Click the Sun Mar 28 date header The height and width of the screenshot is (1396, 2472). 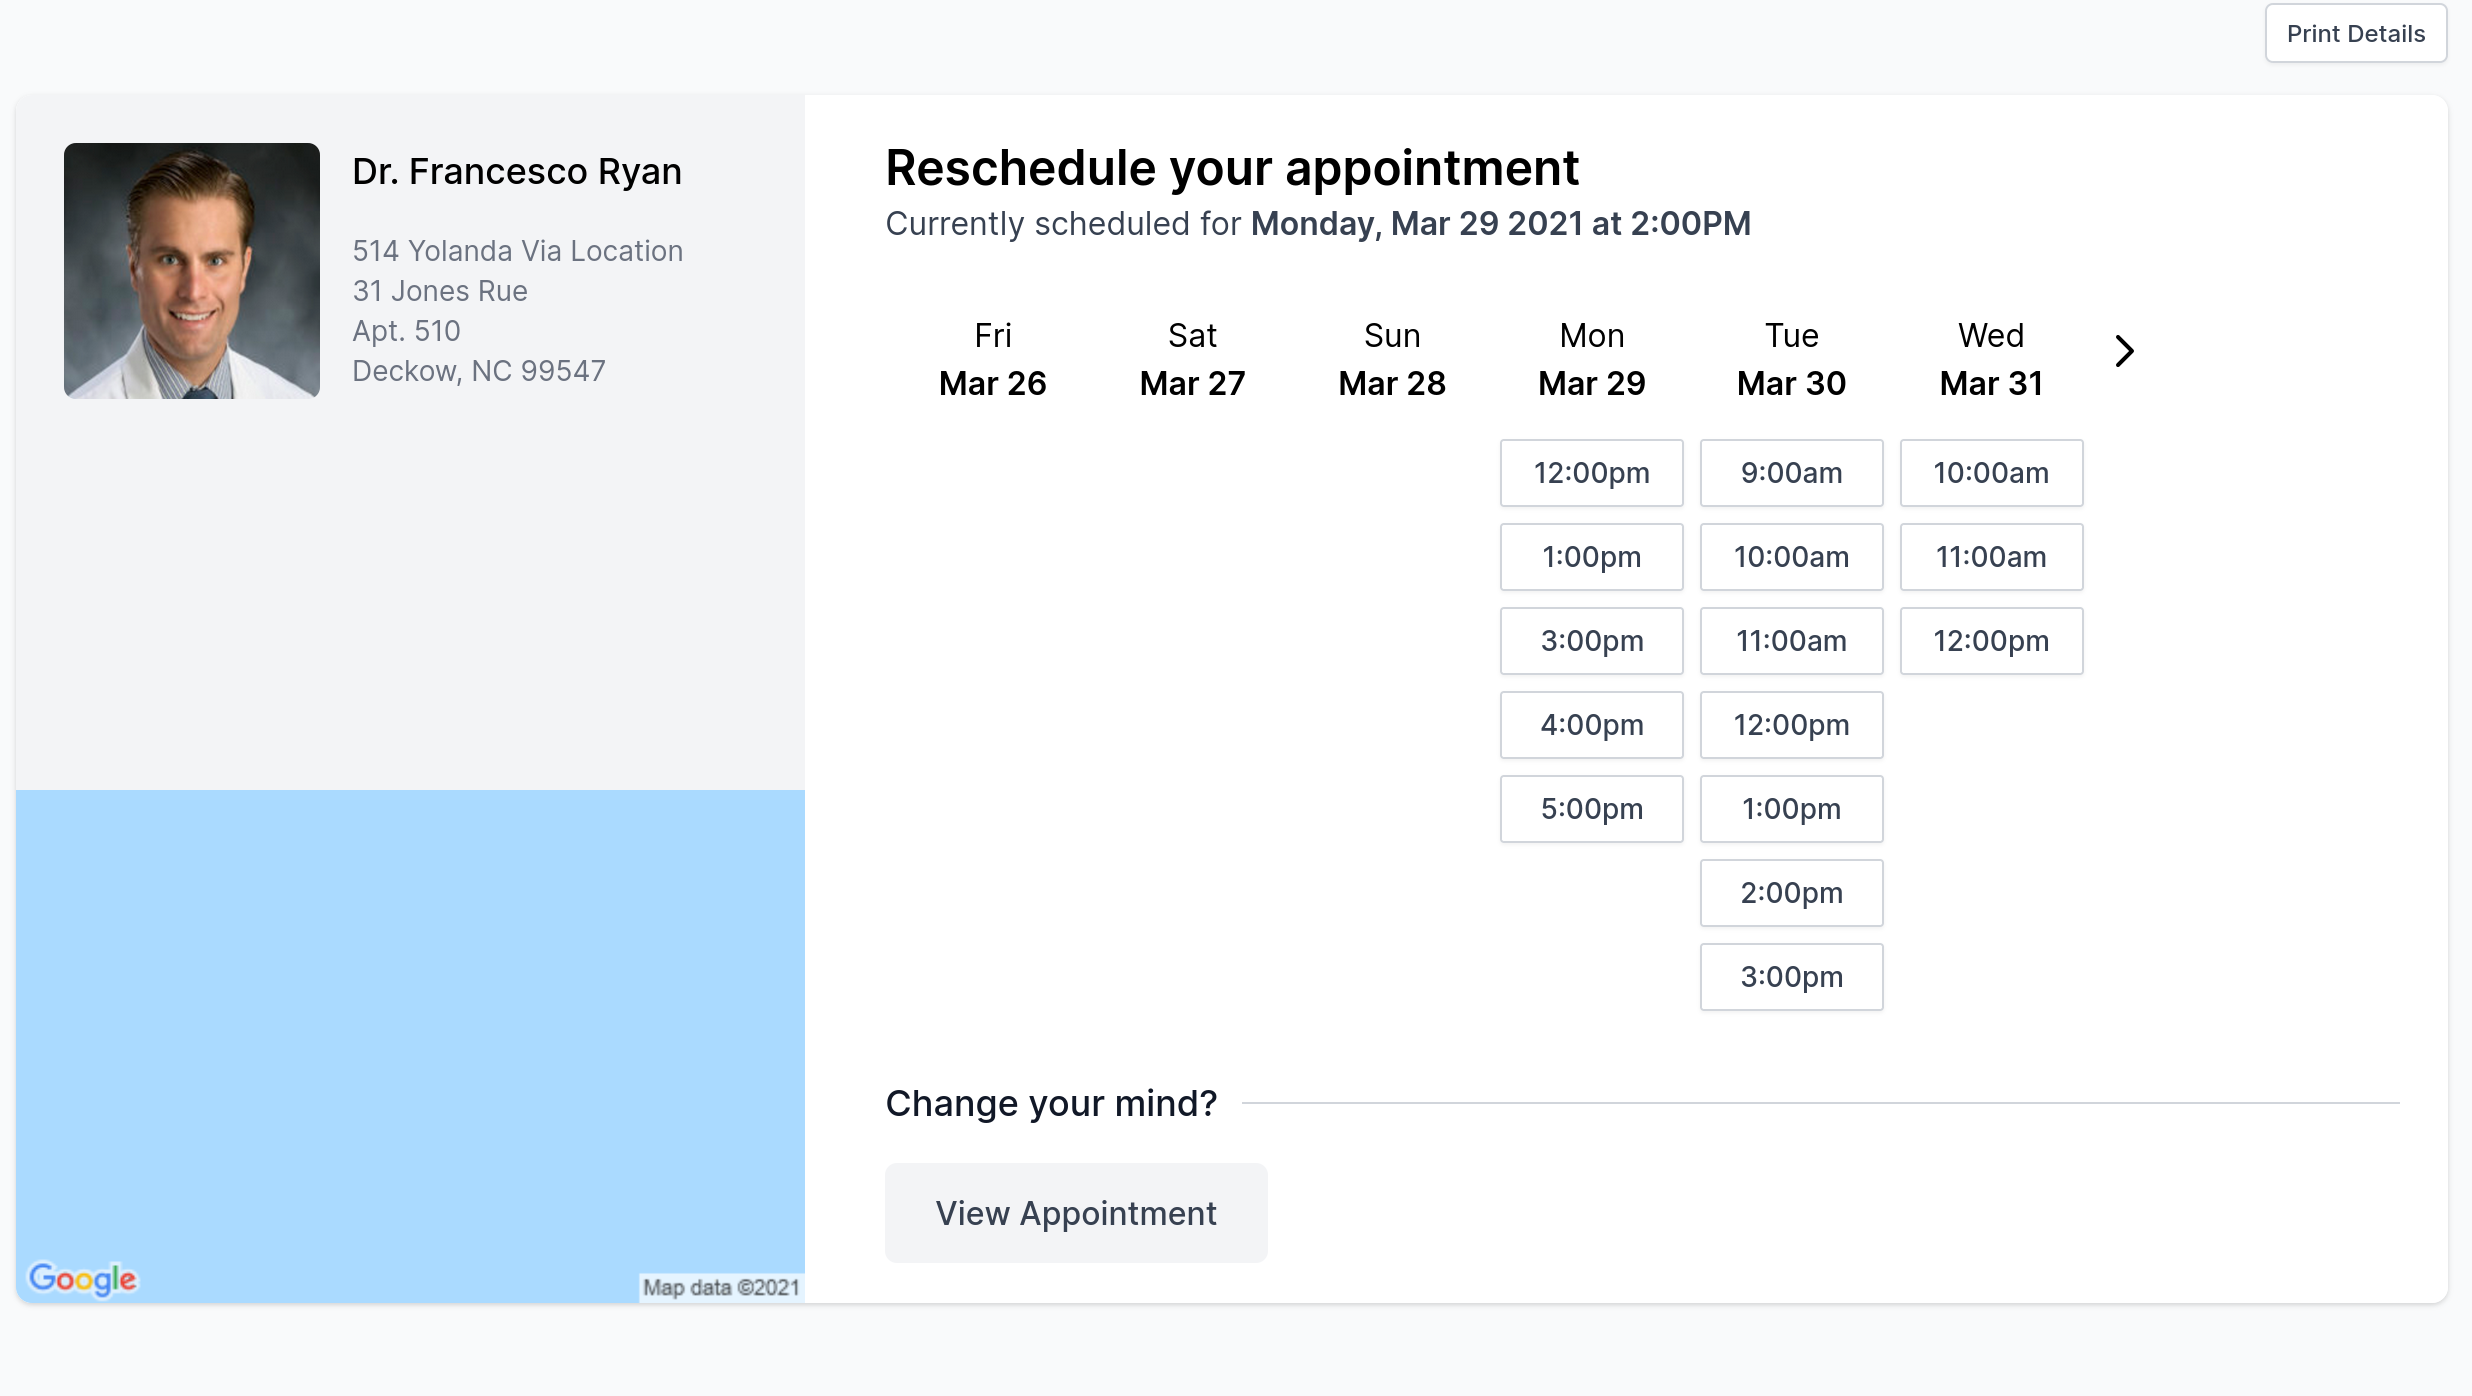[x=1392, y=359]
